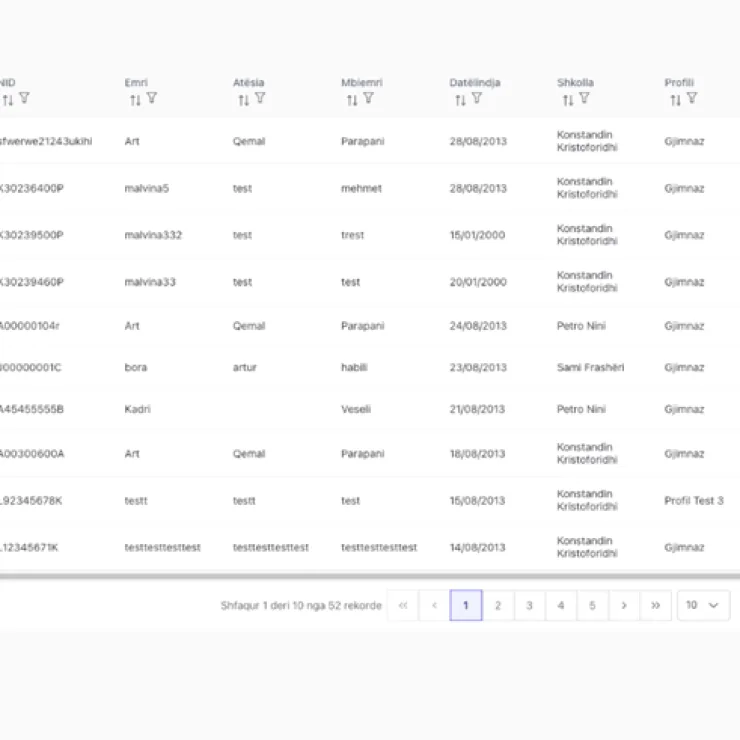
Task: Click the Emri column header
Action: click(x=136, y=83)
